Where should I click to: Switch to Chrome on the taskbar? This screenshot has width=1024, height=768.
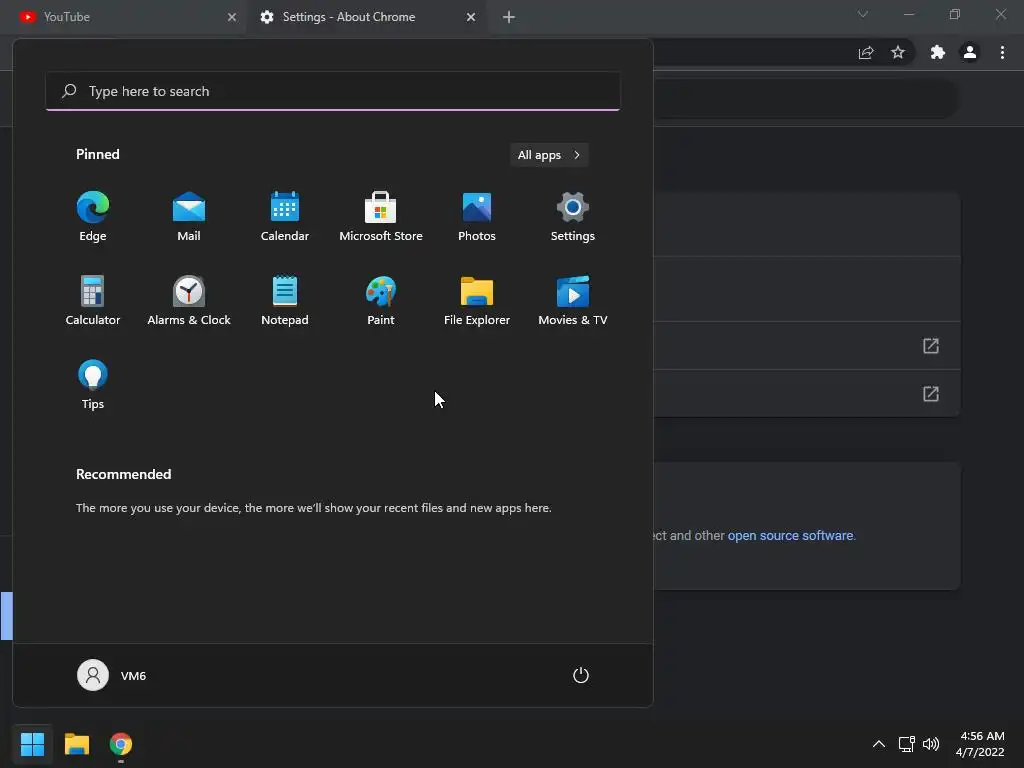pos(121,744)
